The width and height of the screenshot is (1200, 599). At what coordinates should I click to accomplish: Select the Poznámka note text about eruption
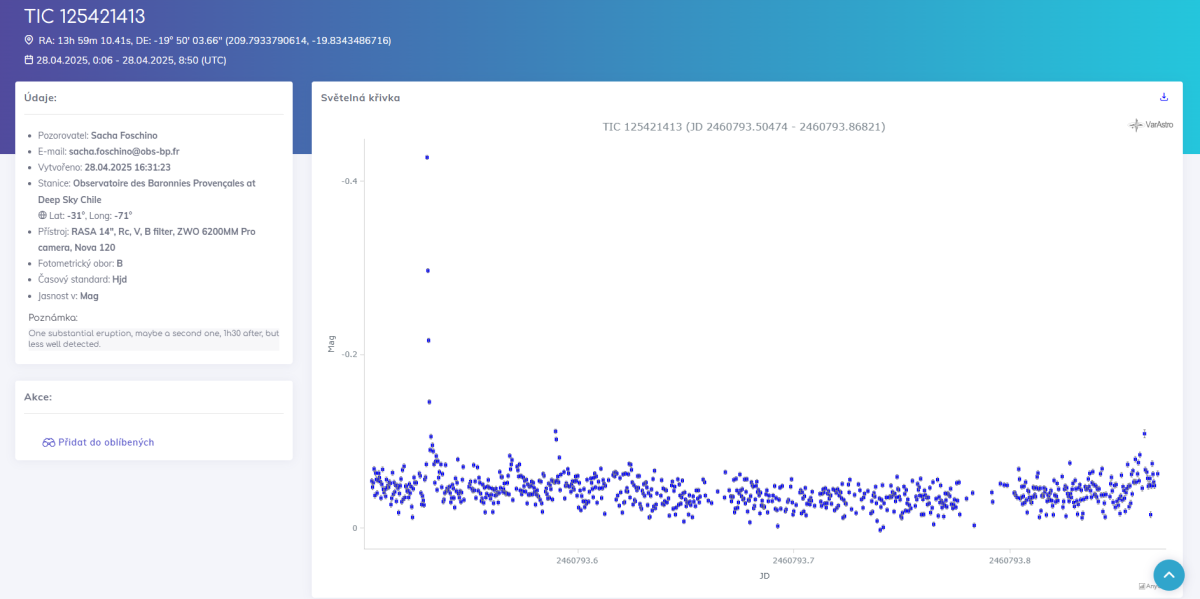pos(153,338)
